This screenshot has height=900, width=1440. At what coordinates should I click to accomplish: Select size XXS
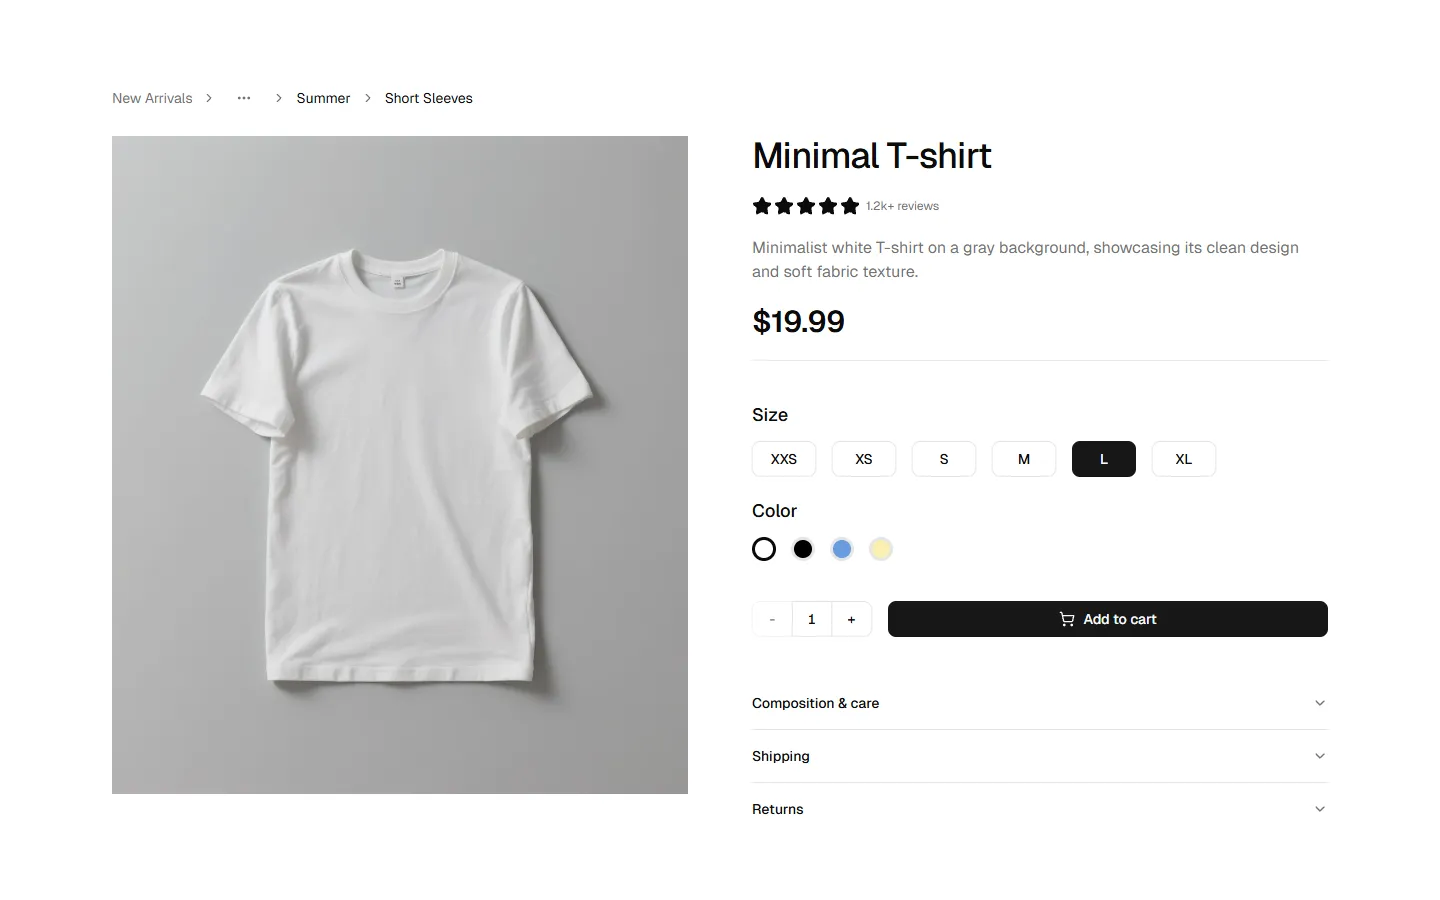point(783,458)
